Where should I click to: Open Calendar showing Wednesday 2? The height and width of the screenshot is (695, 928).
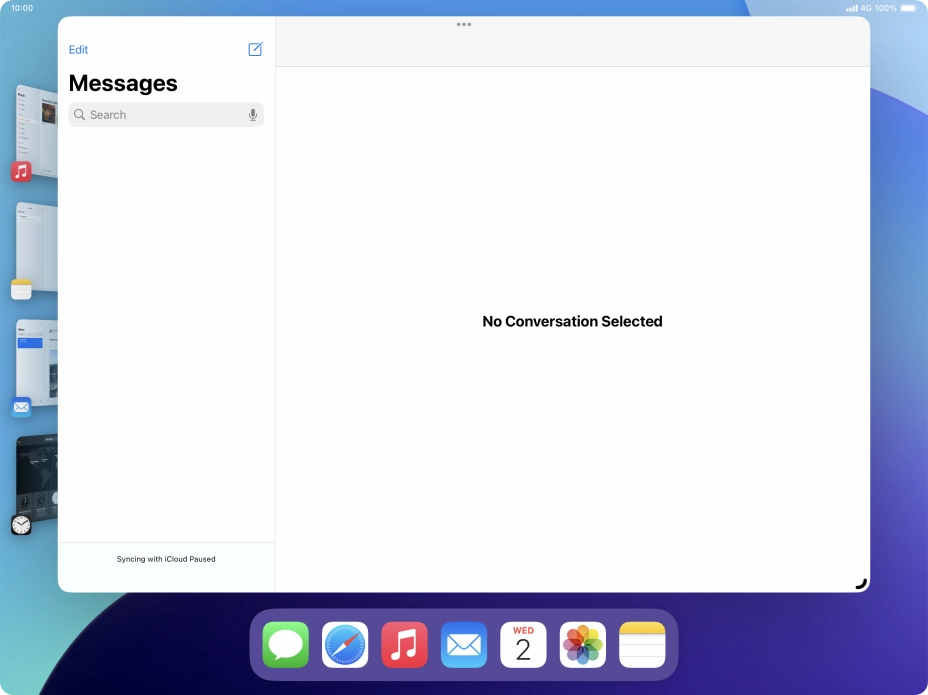pyautogui.click(x=523, y=643)
